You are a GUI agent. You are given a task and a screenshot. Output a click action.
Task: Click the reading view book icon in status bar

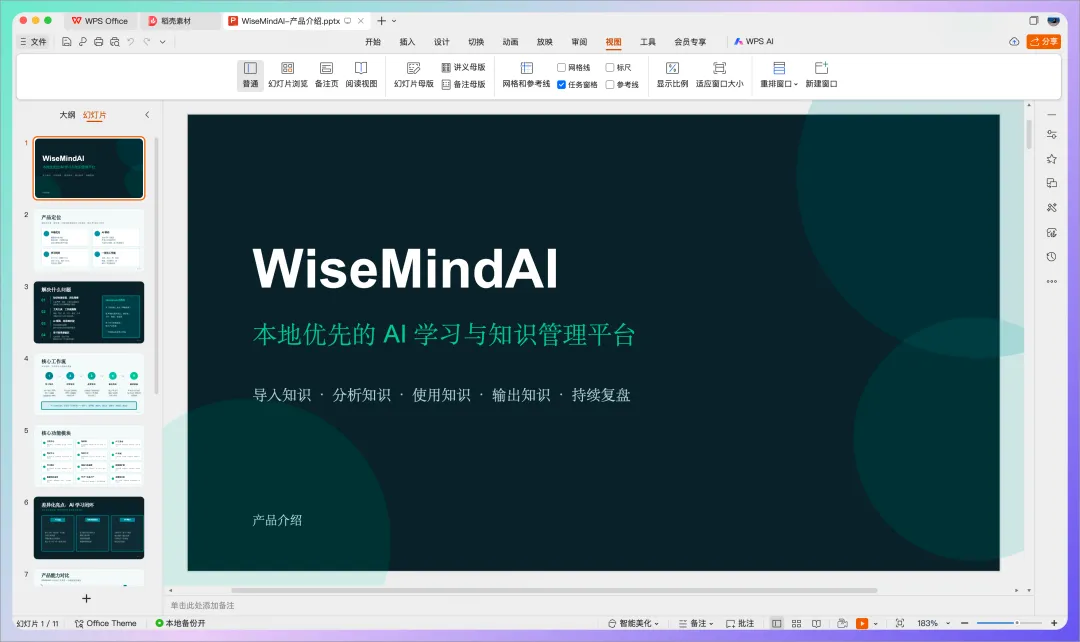point(816,623)
